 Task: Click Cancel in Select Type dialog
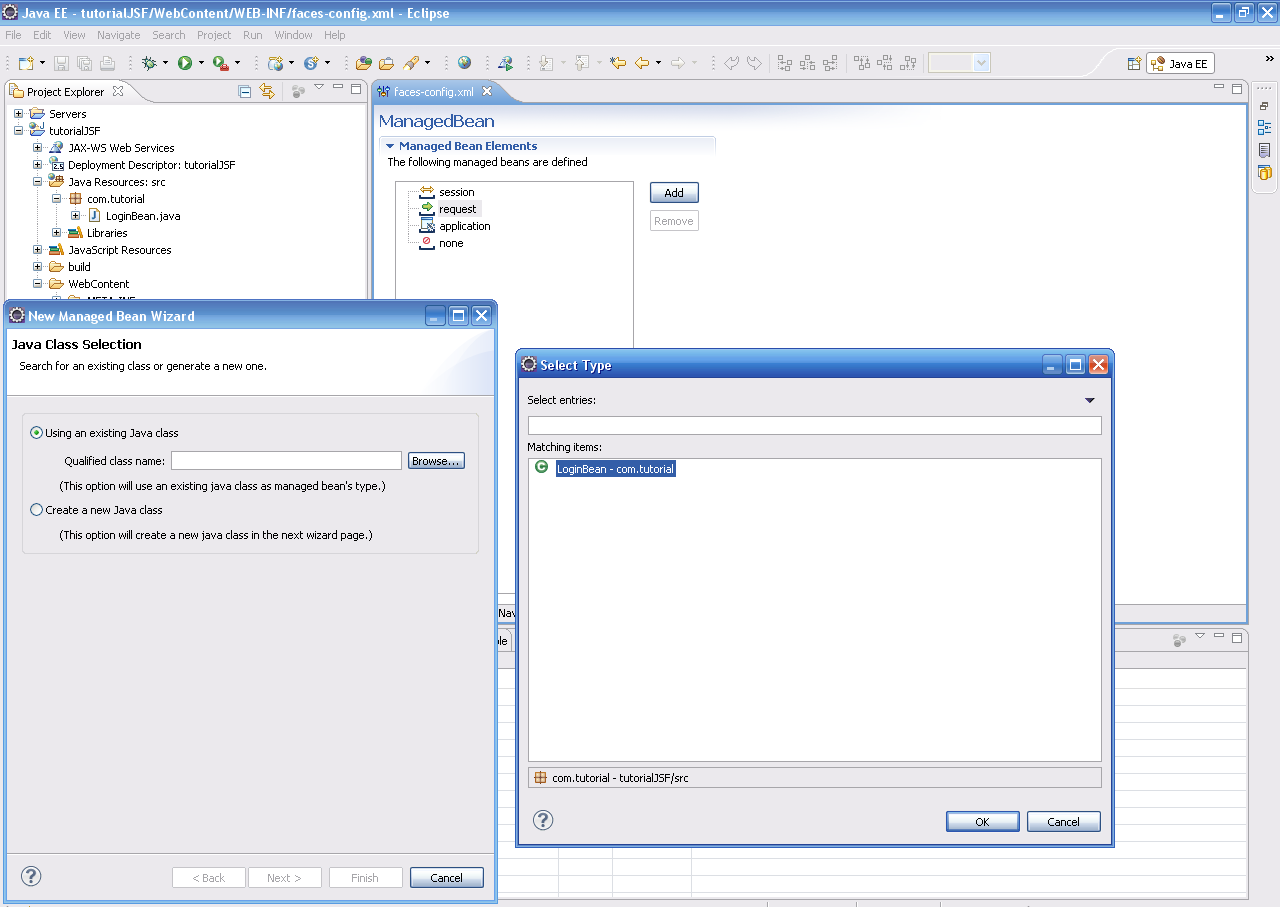(1063, 821)
